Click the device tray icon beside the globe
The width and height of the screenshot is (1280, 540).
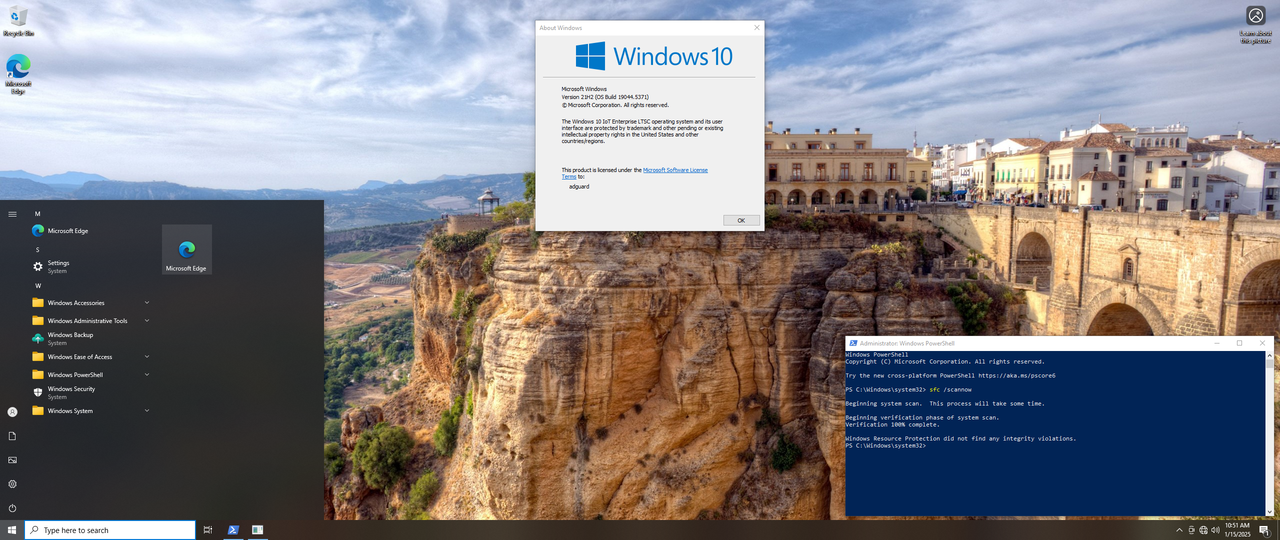pyautogui.click(x=1191, y=530)
